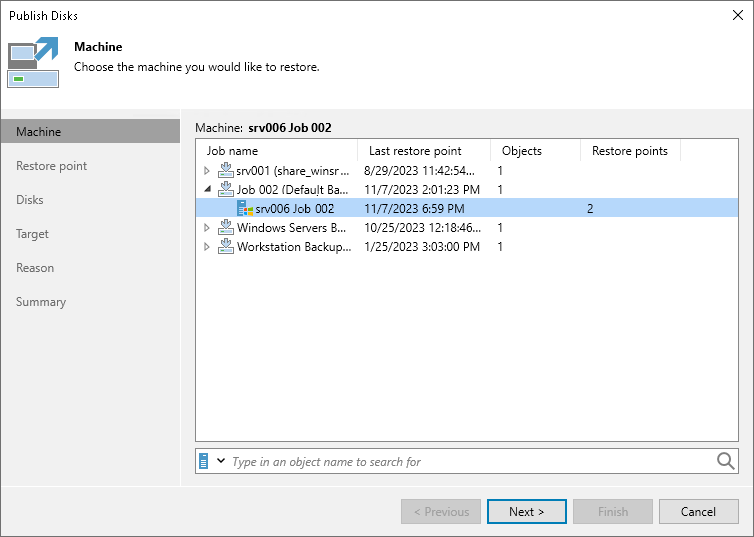Close the Publish Disks dialog
Viewport: 754px width, 537px height.
(x=738, y=15)
